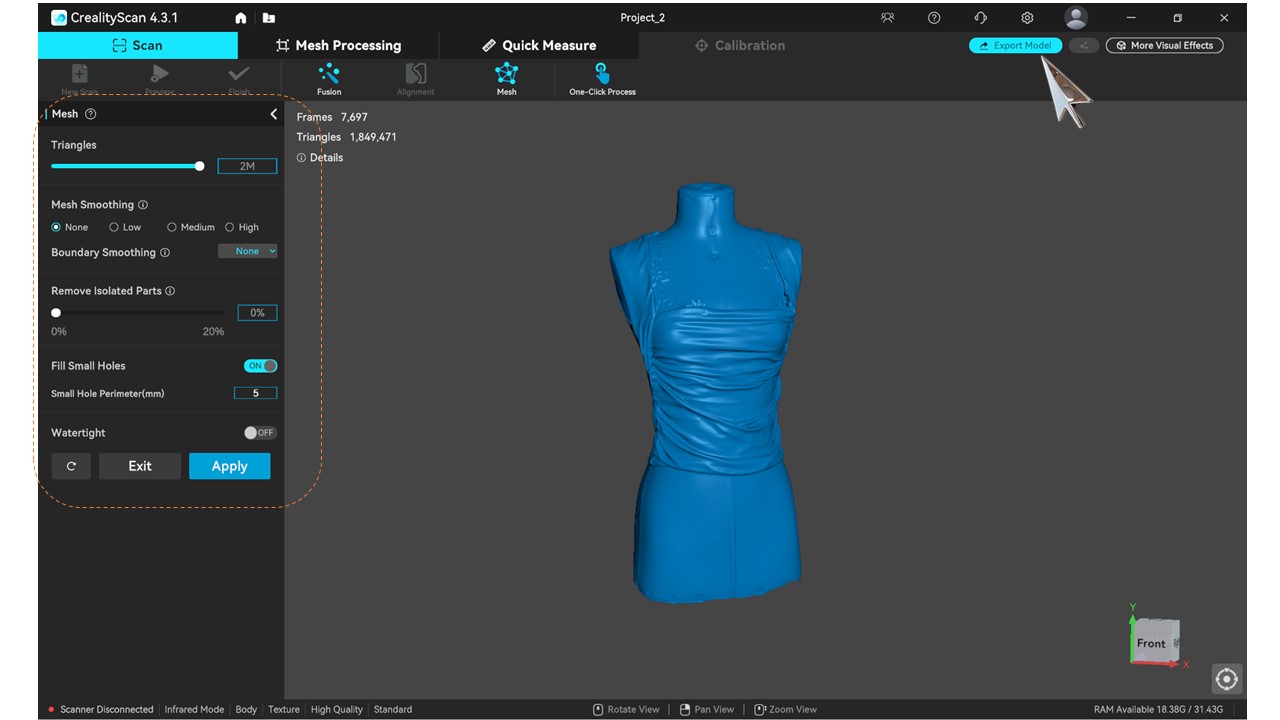This screenshot has width=1280, height=720.
Task: Open the help question mark icon
Action: [934, 18]
